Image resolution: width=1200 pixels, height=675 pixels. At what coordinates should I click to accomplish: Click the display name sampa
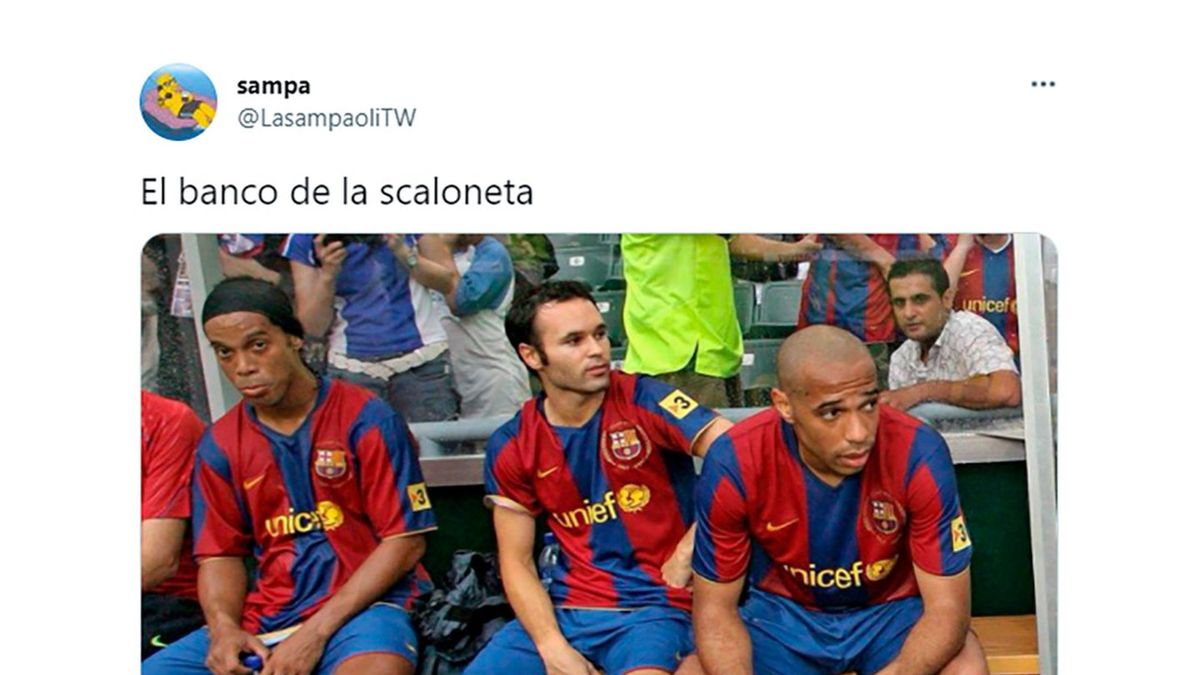tap(273, 86)
